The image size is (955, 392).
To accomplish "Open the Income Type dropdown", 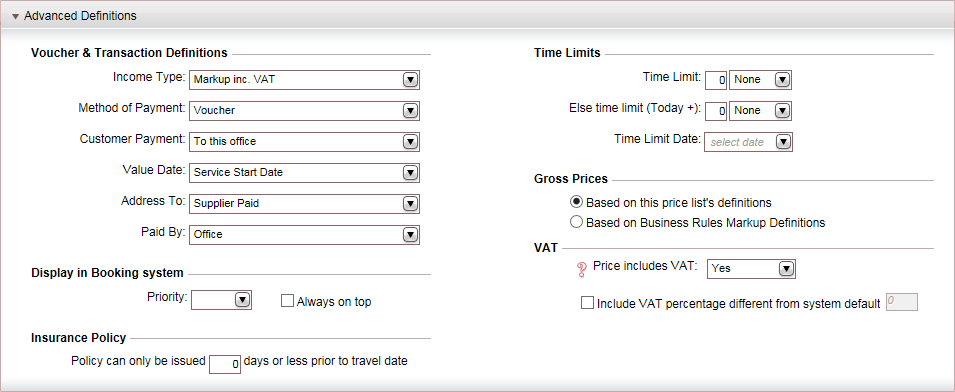I will 305,80.
